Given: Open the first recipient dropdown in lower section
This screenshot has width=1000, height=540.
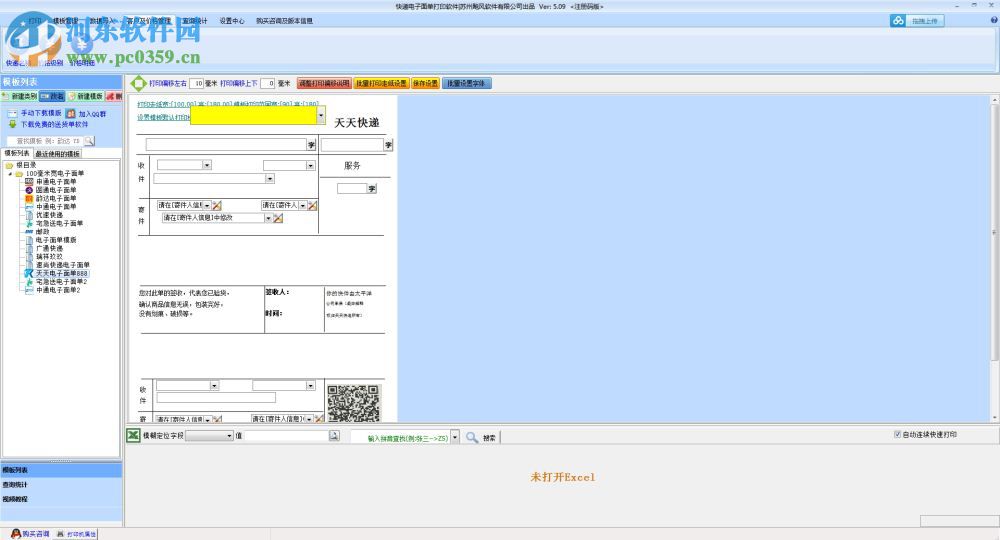Looking at the screenshot, I should tap(214, 386).
